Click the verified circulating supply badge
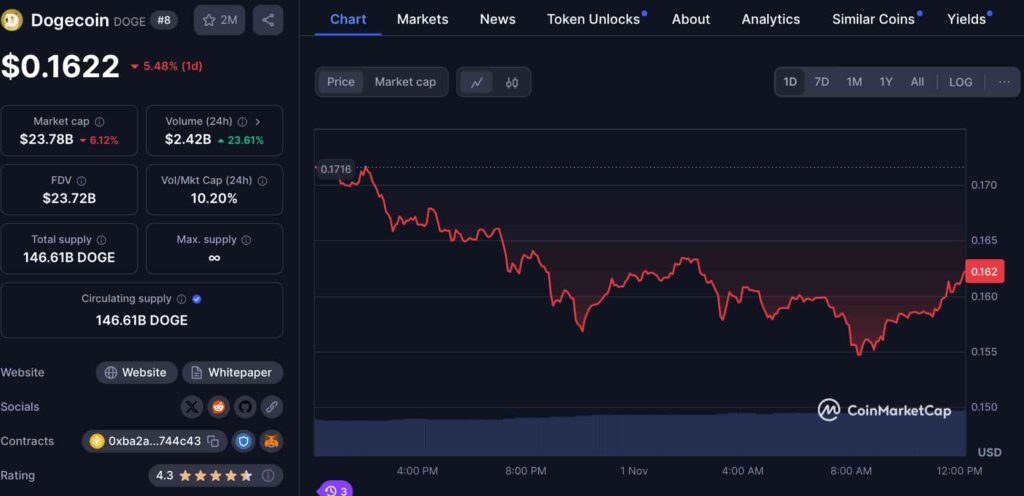 [197, 299]
